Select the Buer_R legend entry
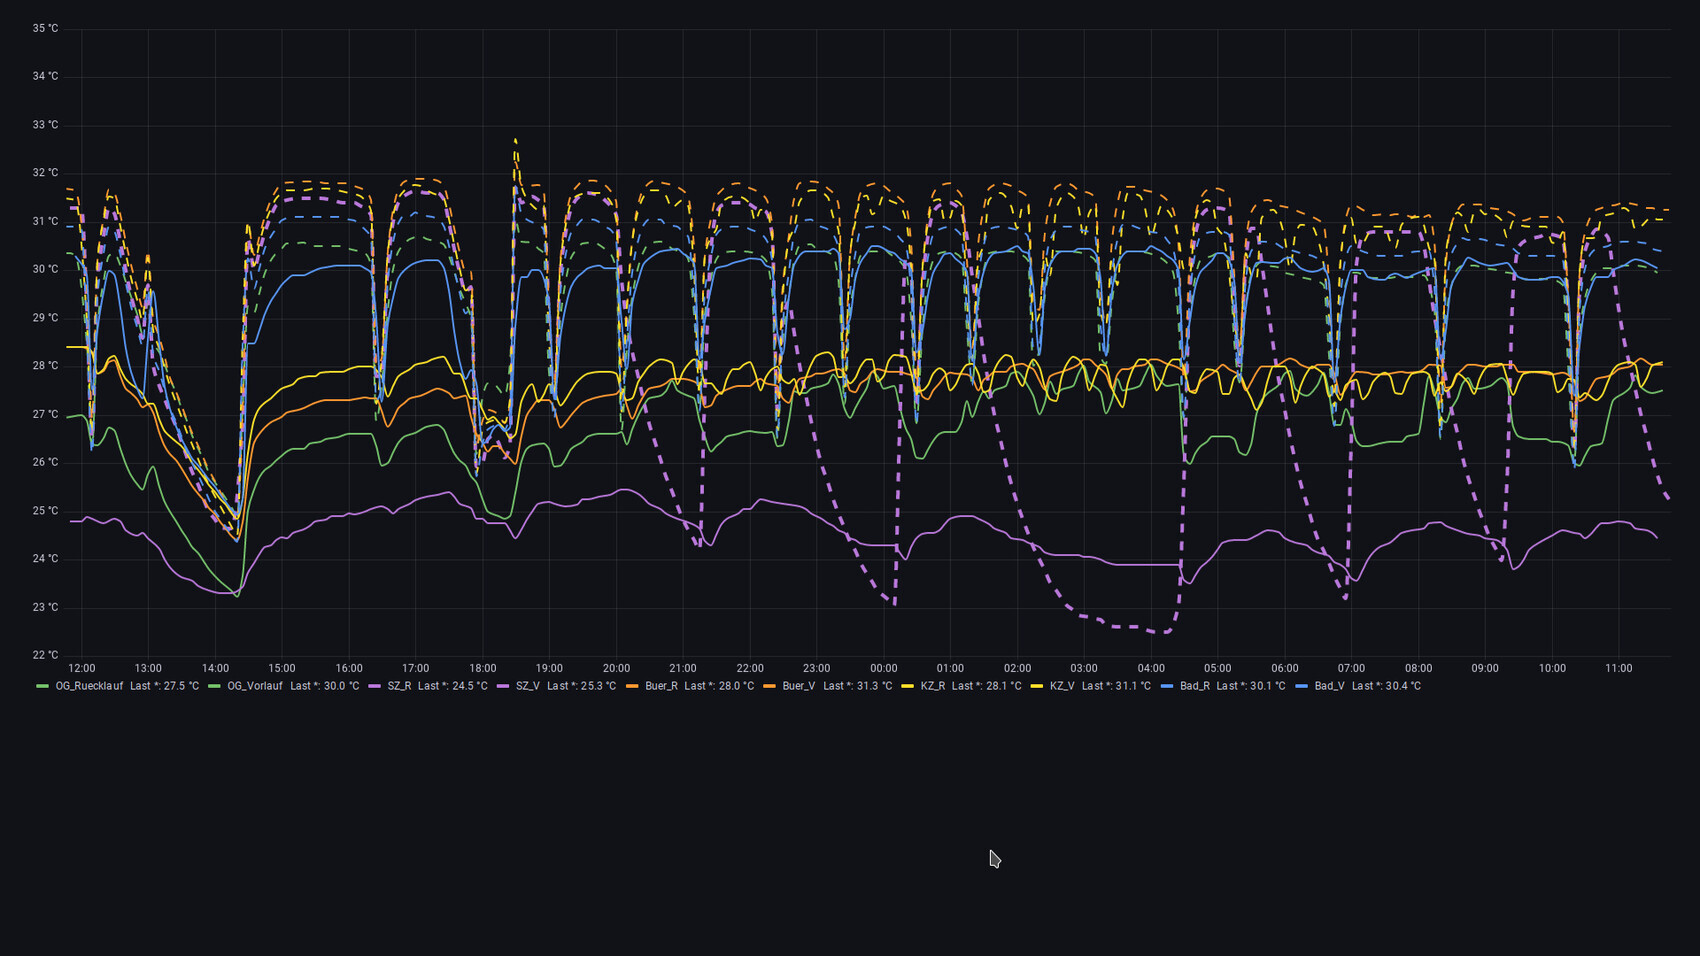 (660, 686)
